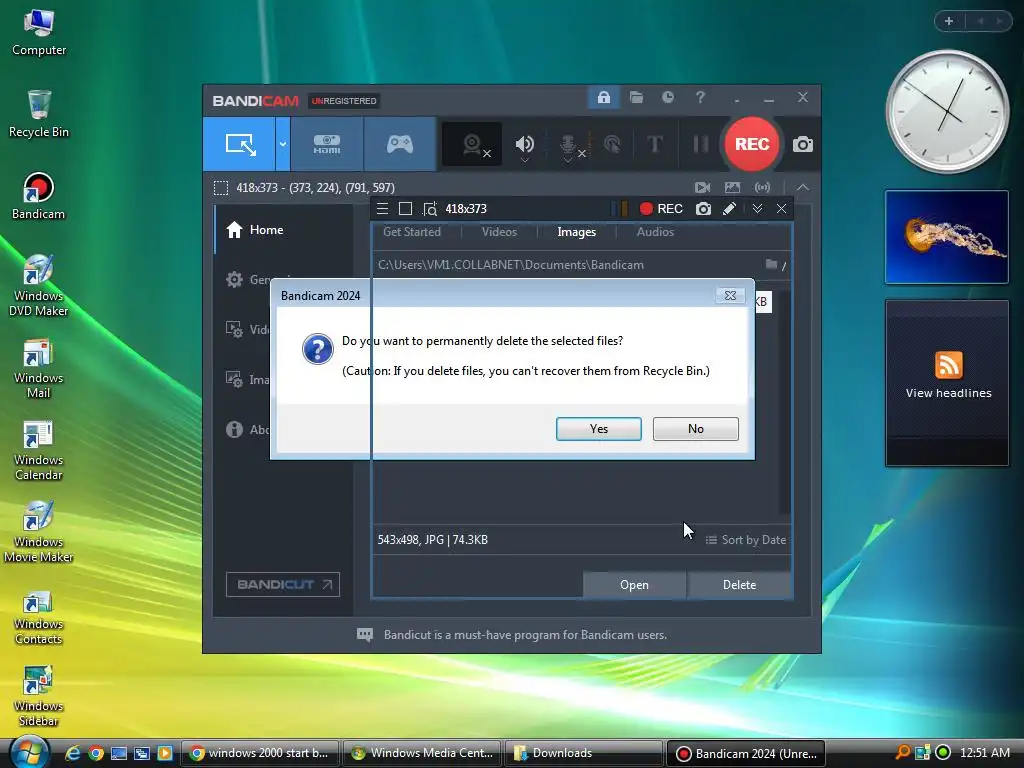The width and height of the screenshot is (1024, 768).
Task: Click the folder icon beside the output path
Action: [x=771, y=264]
